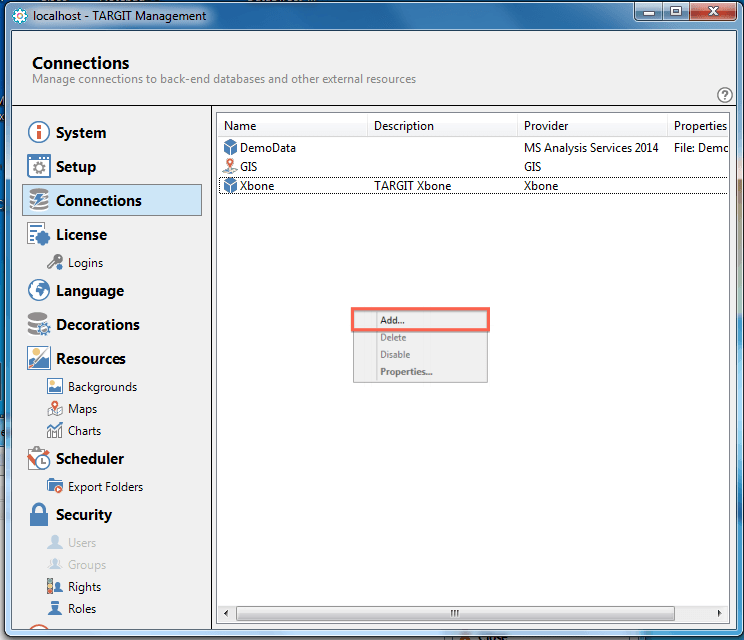The height and width of the screenshot is (640, 744).
Task: Click the help question mark icon
Action: click(725, 95)
